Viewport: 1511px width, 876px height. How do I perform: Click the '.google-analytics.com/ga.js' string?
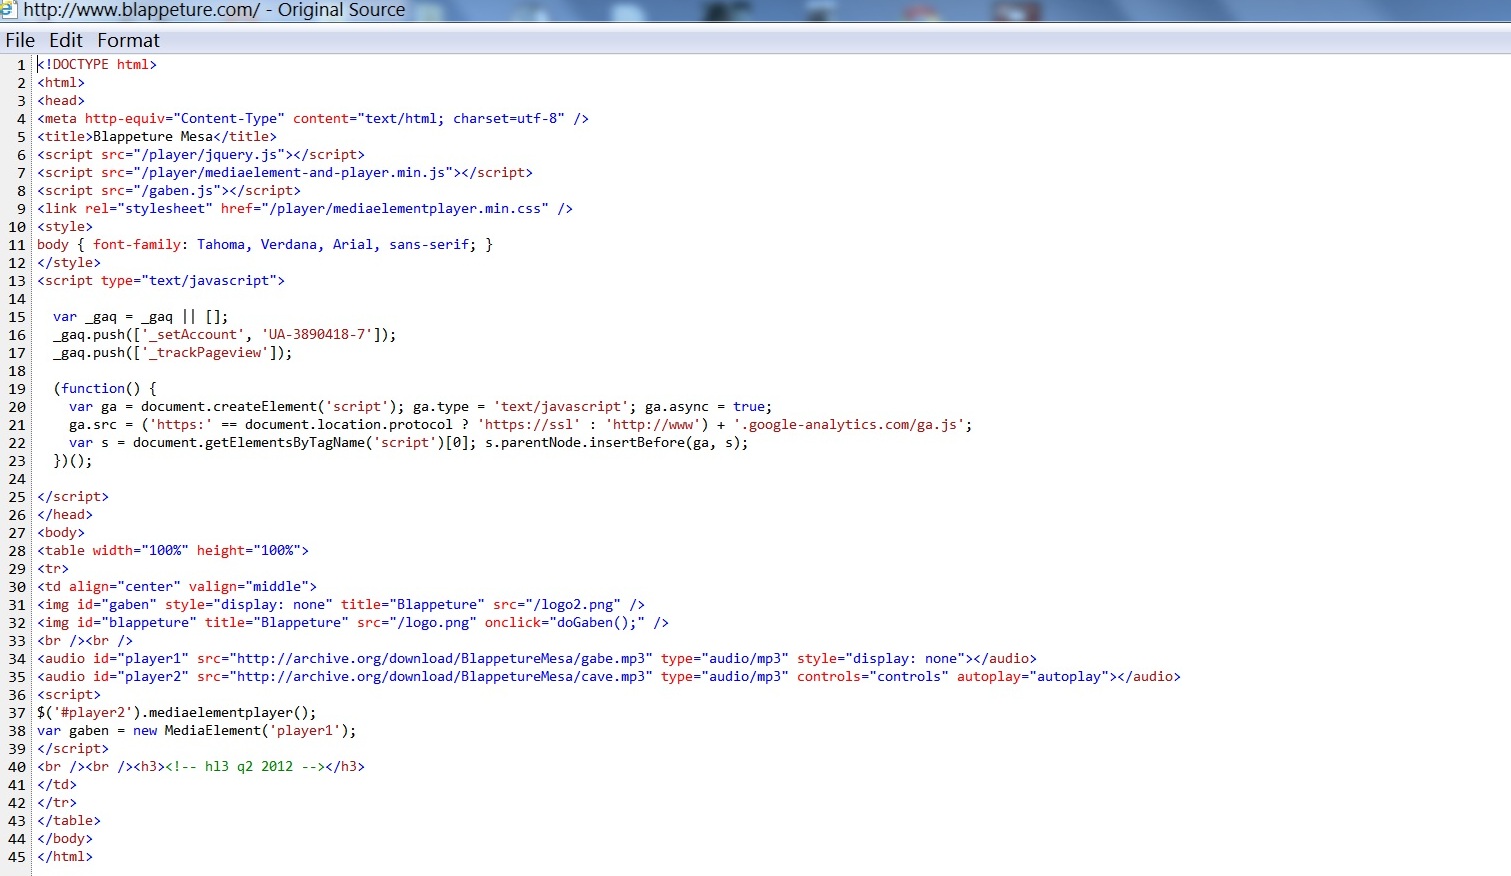tap(849, 425)
